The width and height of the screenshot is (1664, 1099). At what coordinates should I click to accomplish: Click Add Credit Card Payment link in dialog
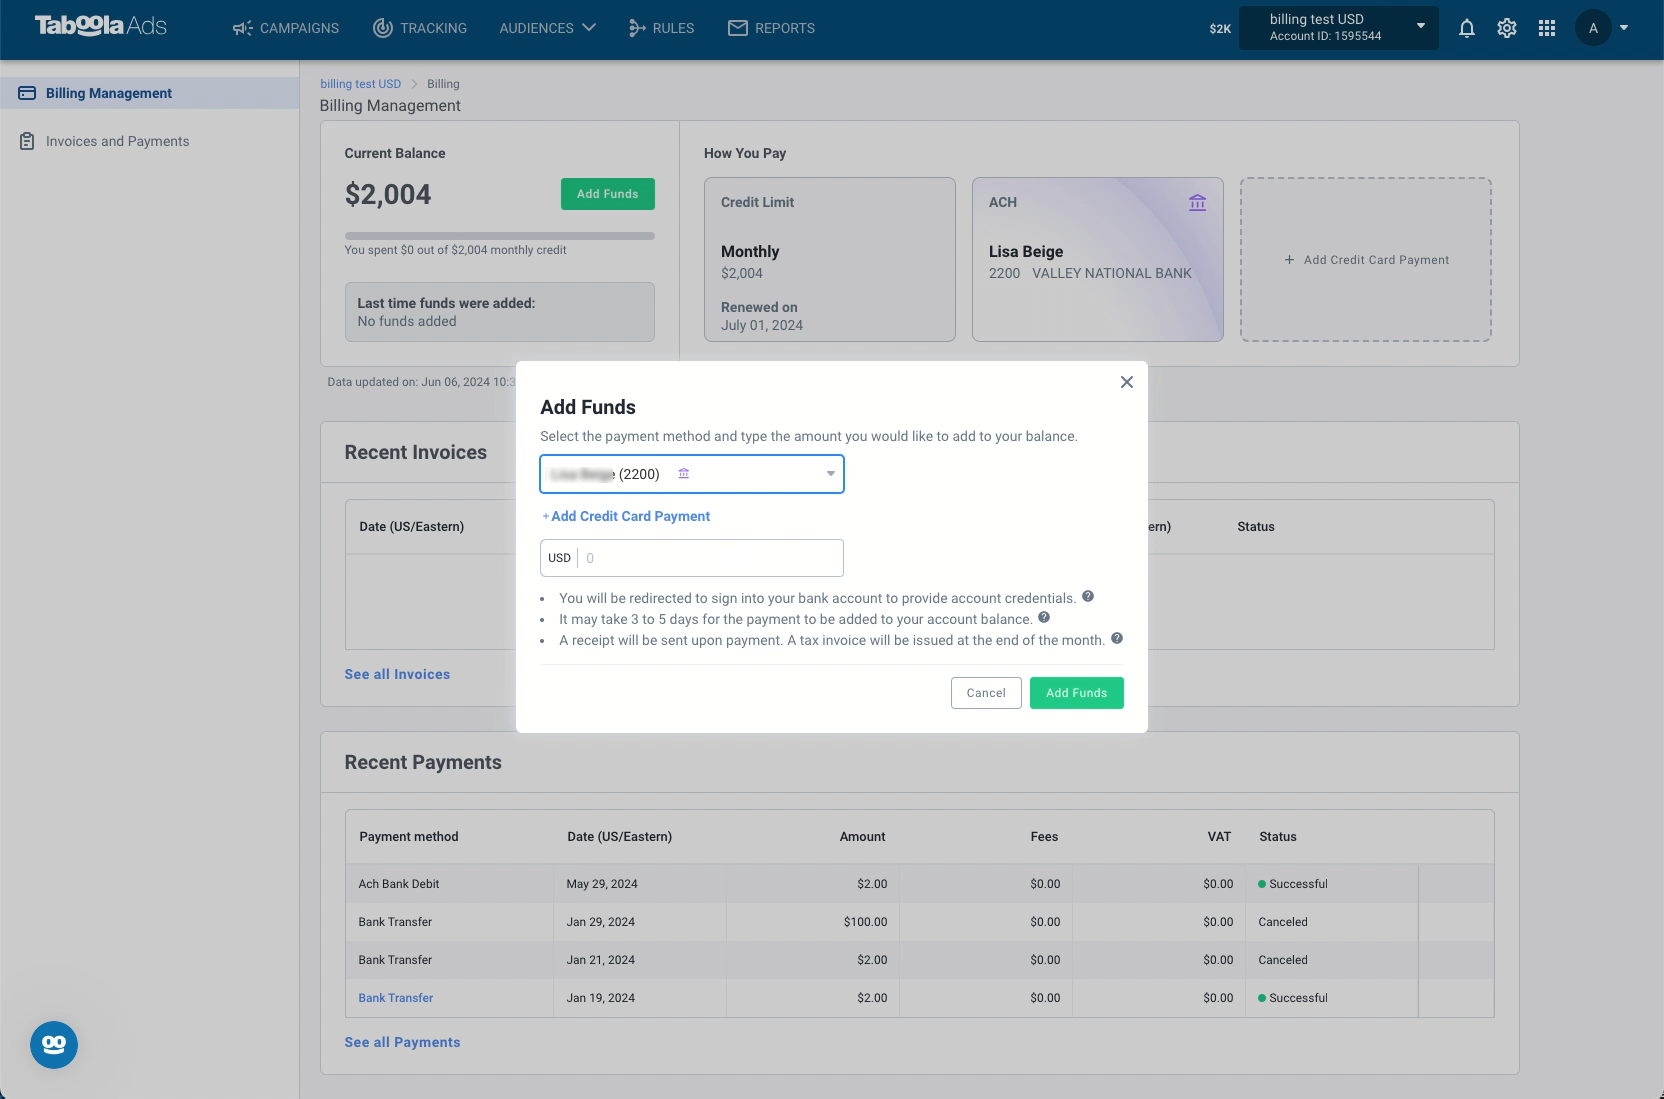(626, 516)
